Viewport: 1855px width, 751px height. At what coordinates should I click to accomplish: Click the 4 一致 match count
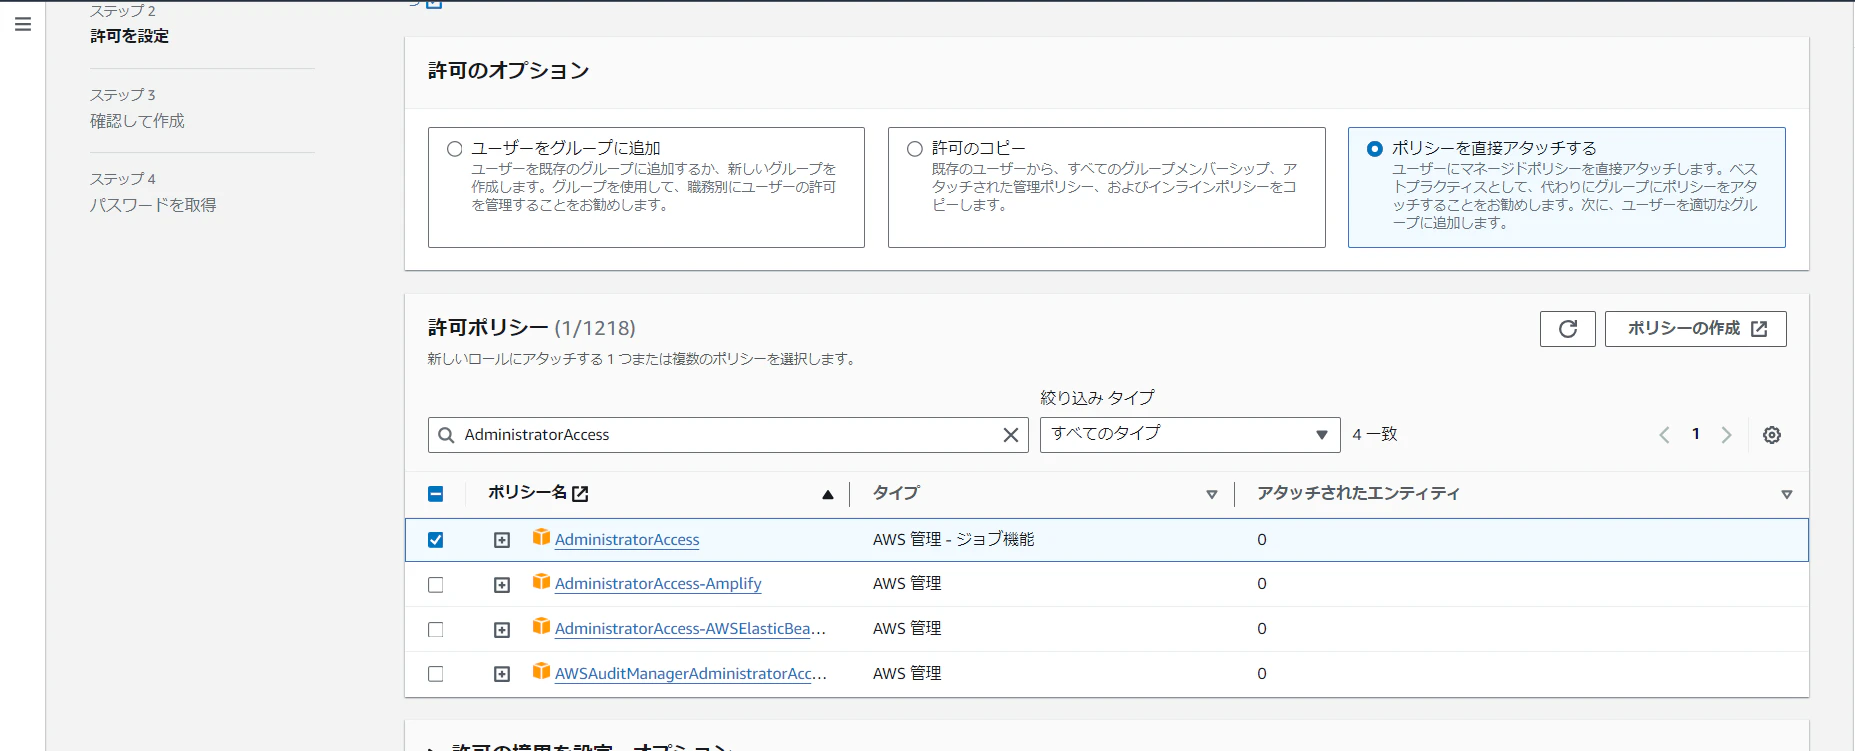pos(1375,434)
